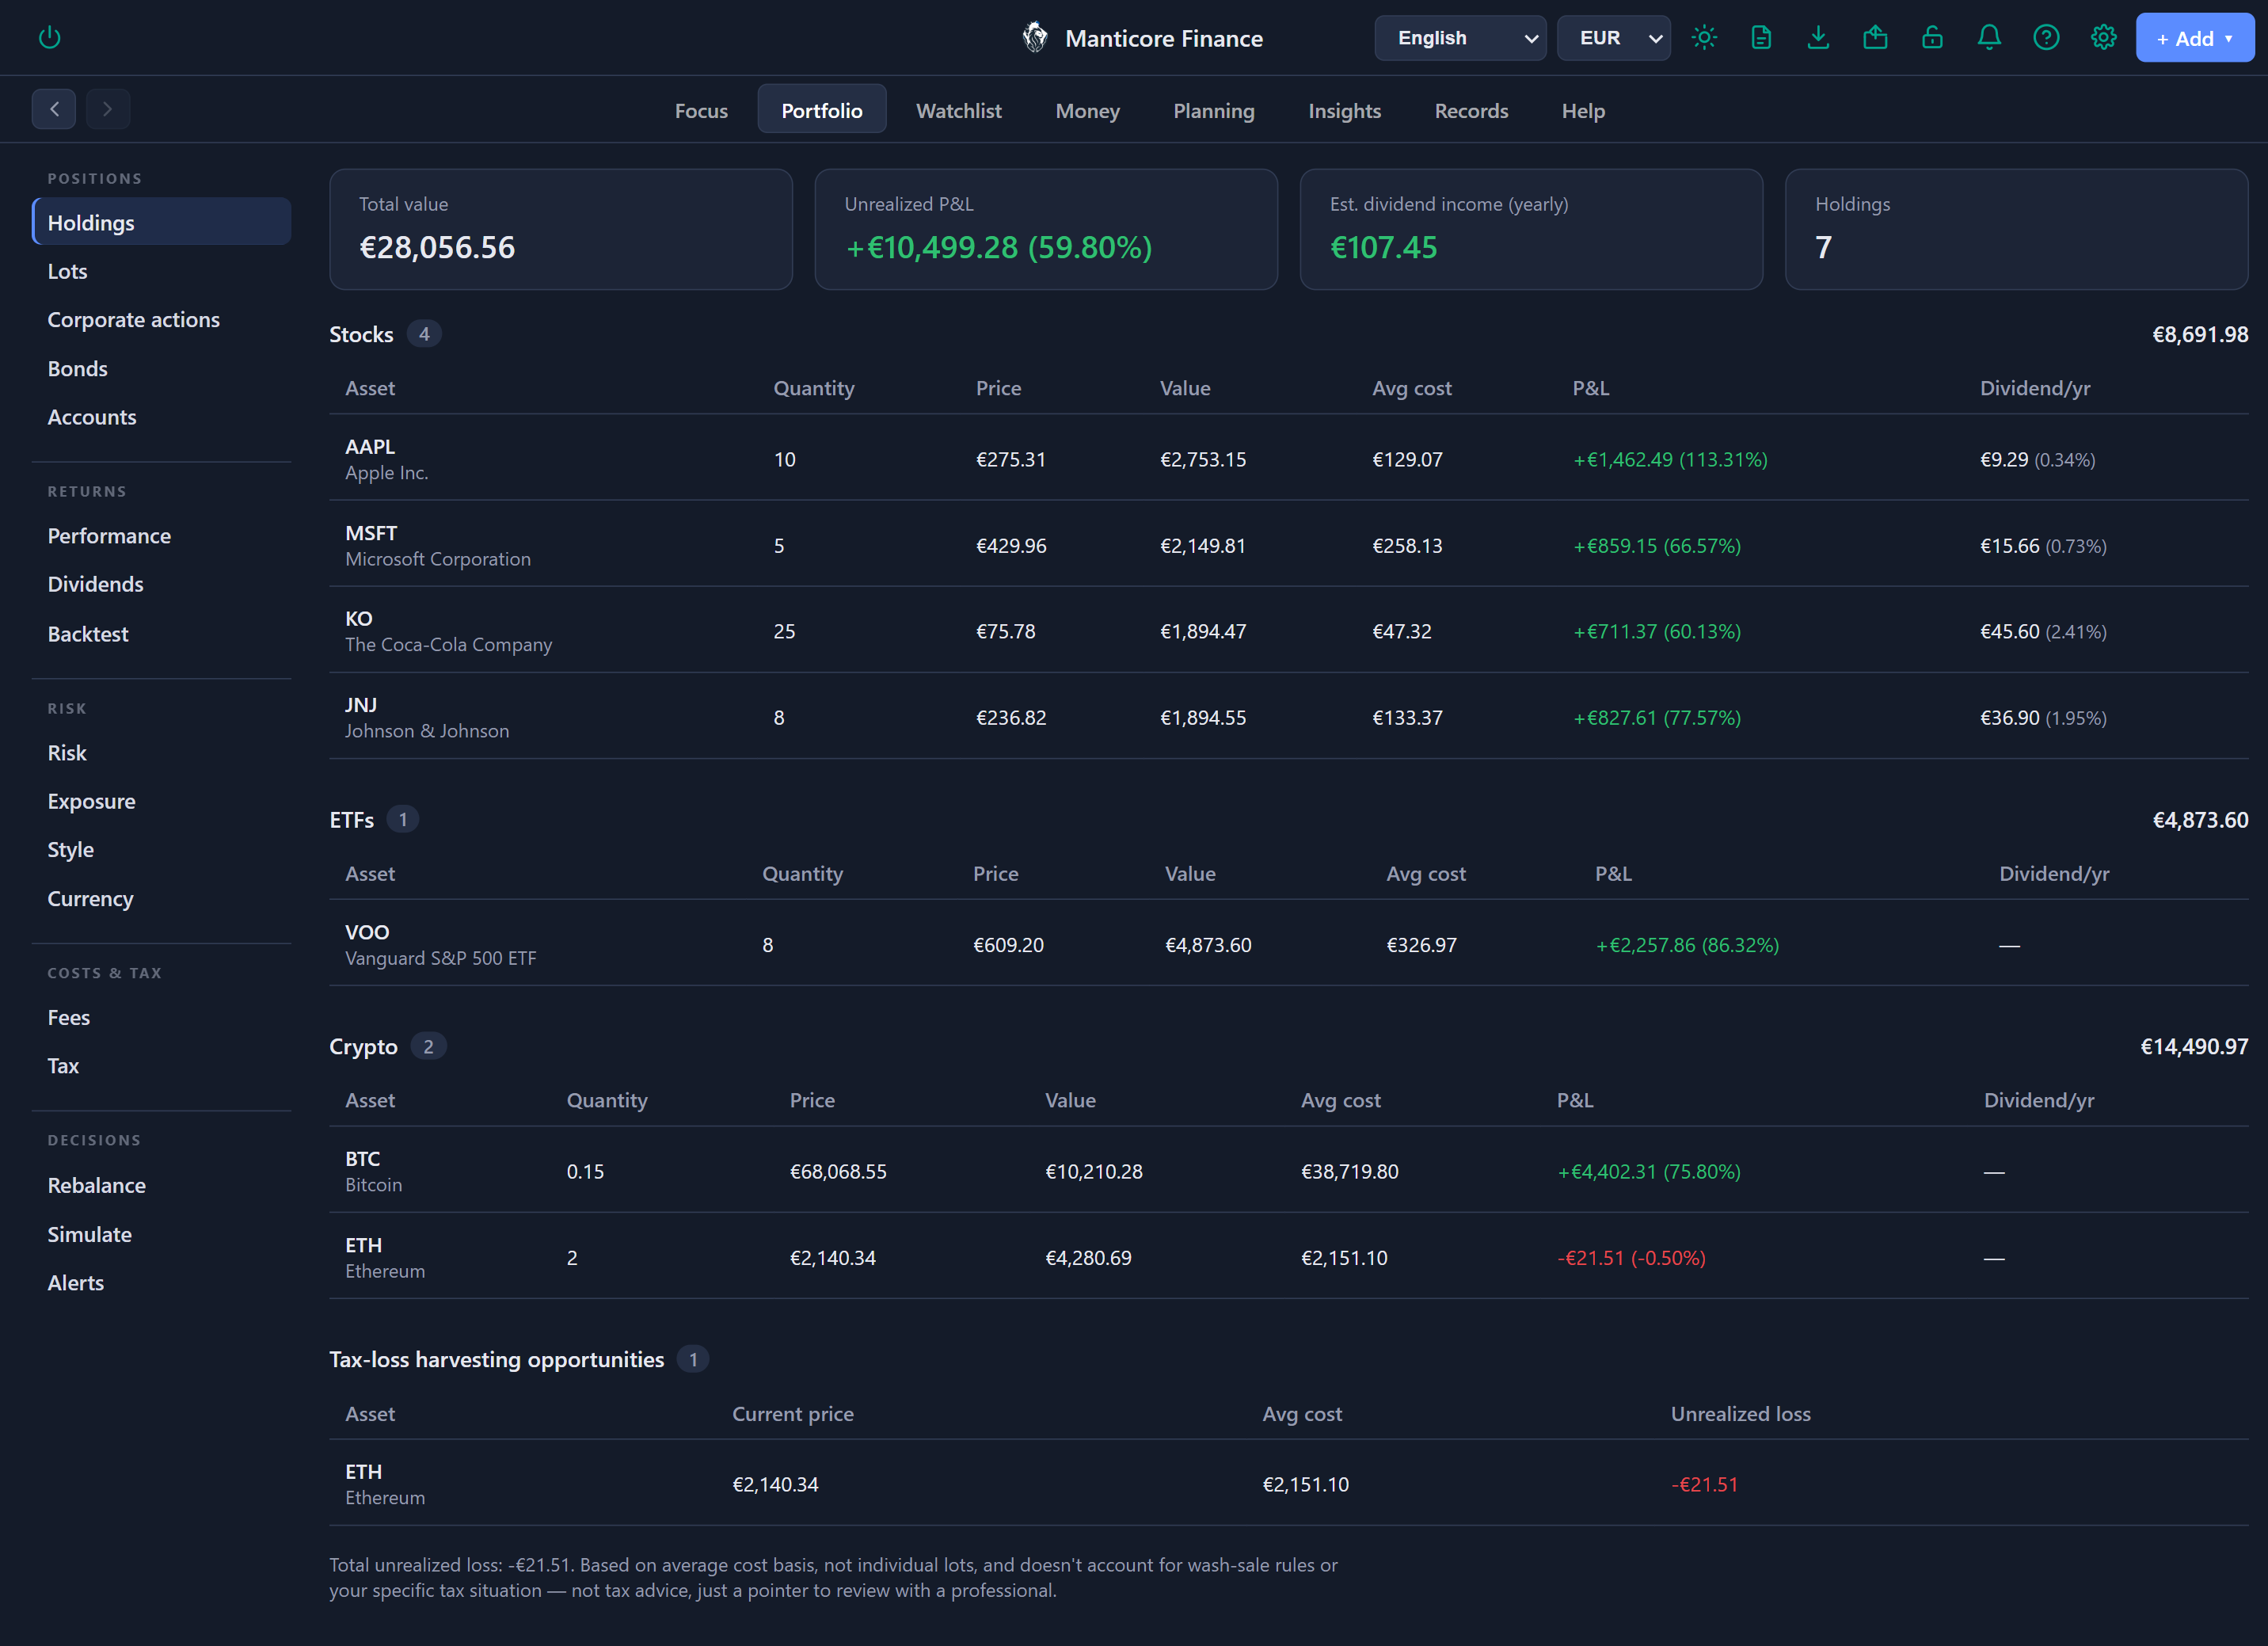Screen dimensions: 2268x1646
Task: Go back with left chevron button
Action: coord(54,109)
